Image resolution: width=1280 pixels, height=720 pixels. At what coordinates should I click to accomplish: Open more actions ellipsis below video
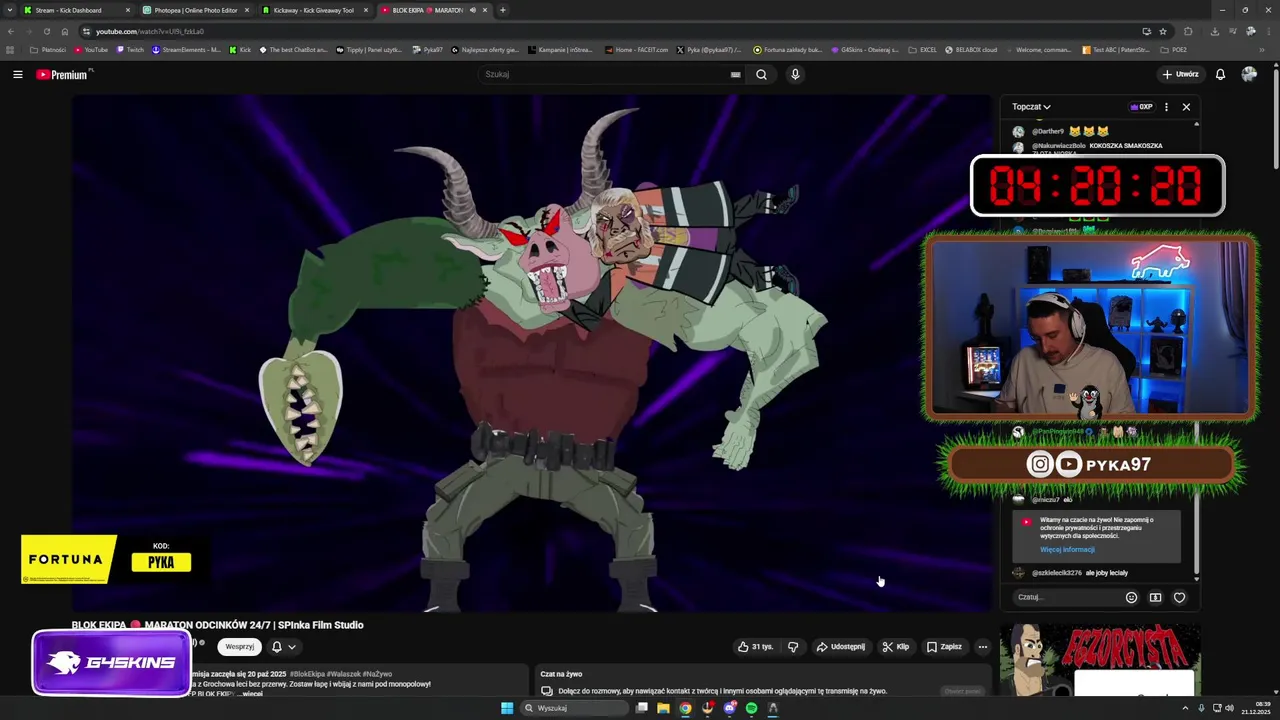(982, 646)
